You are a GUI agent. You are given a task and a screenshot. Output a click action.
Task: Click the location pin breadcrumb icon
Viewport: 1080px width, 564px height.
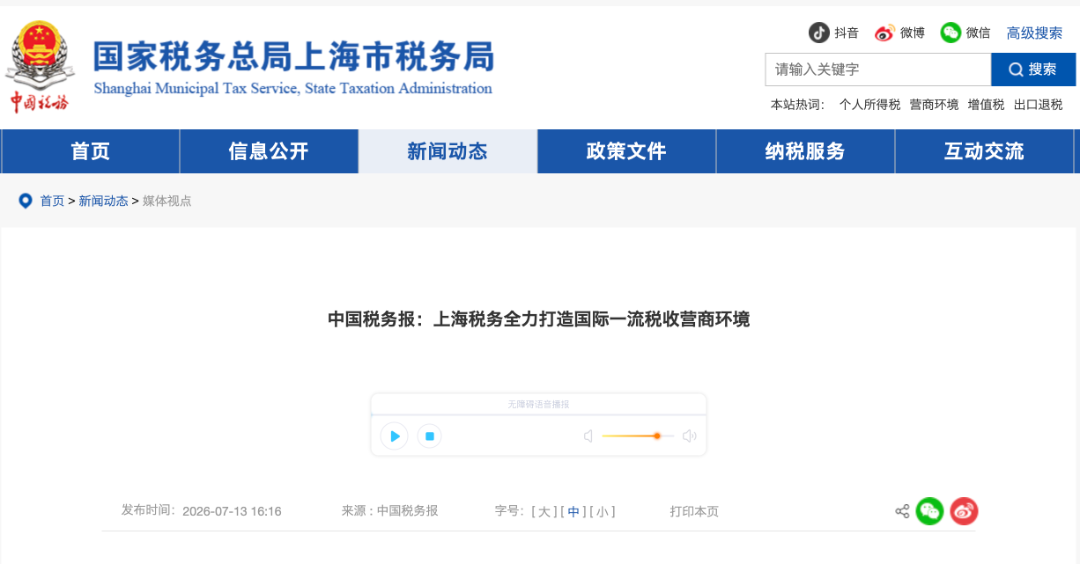coord(25,200)
